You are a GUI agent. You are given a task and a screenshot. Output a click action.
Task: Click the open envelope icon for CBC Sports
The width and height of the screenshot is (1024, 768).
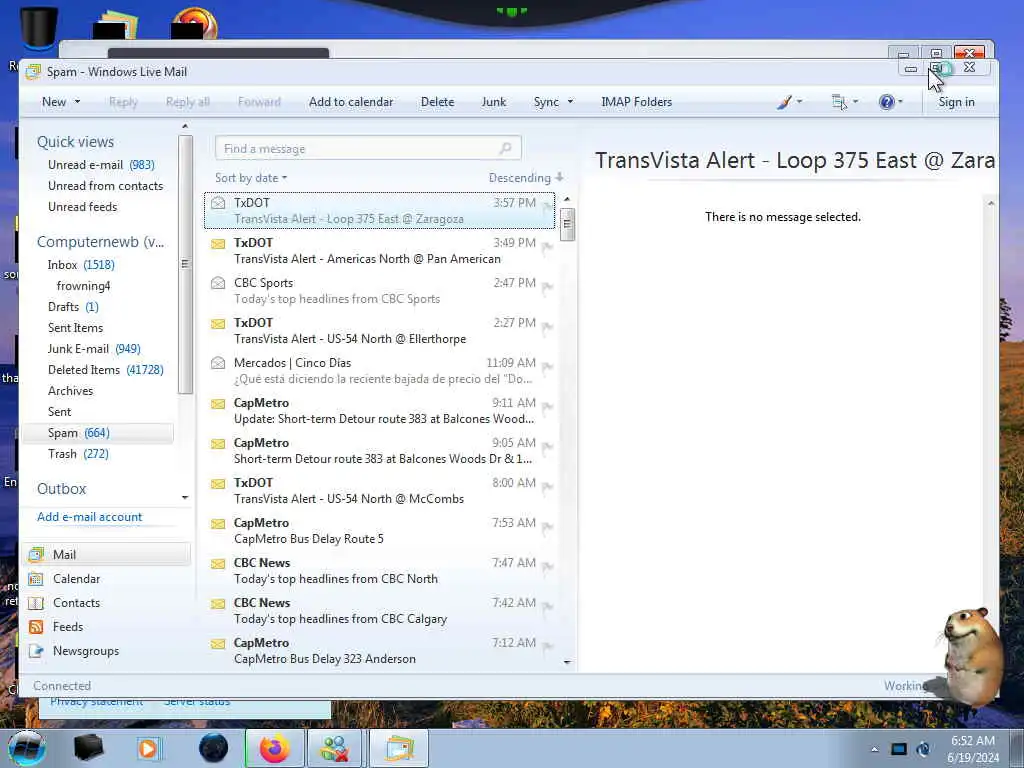[x=218, y=283]
